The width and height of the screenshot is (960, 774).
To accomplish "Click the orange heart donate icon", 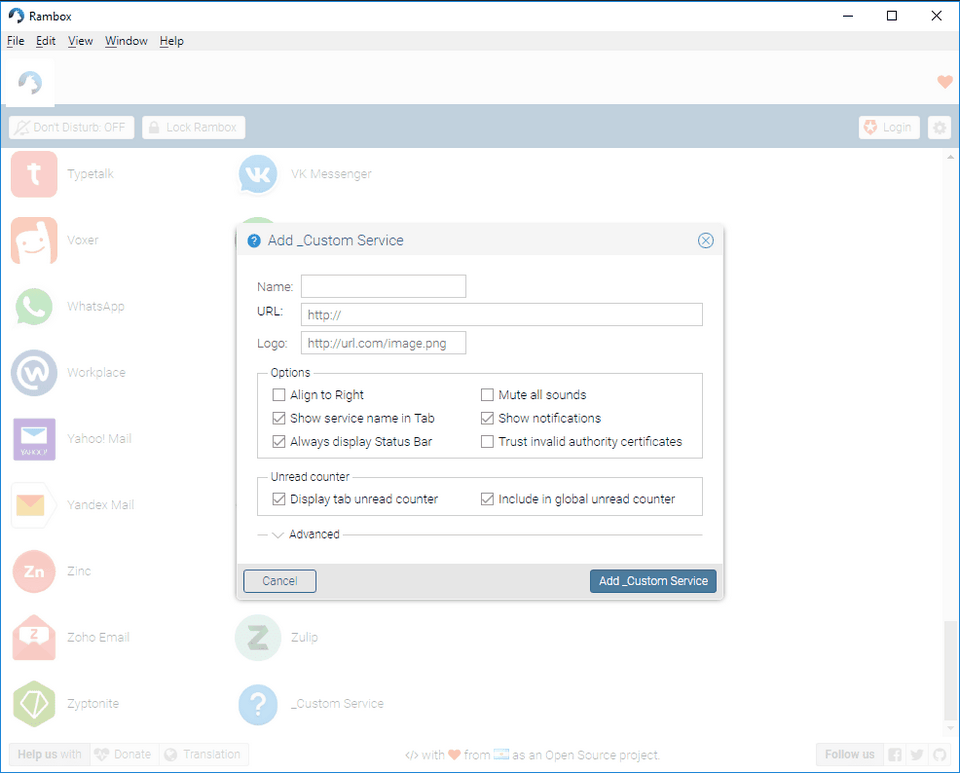I will 945,81.
